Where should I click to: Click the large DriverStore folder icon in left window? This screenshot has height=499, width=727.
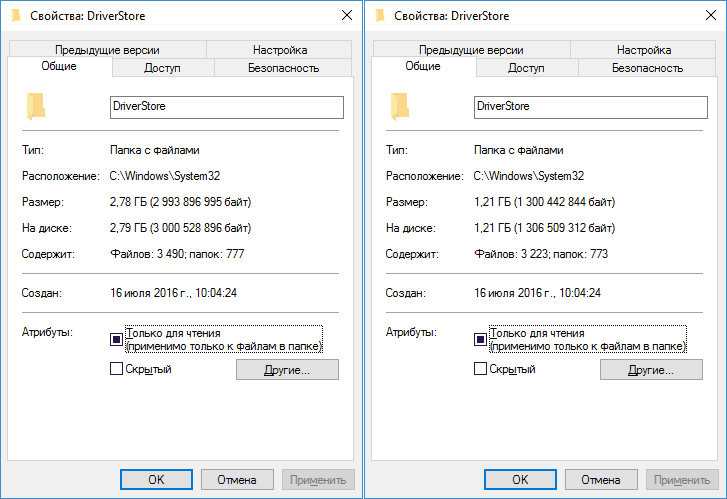tap(36, 106)
